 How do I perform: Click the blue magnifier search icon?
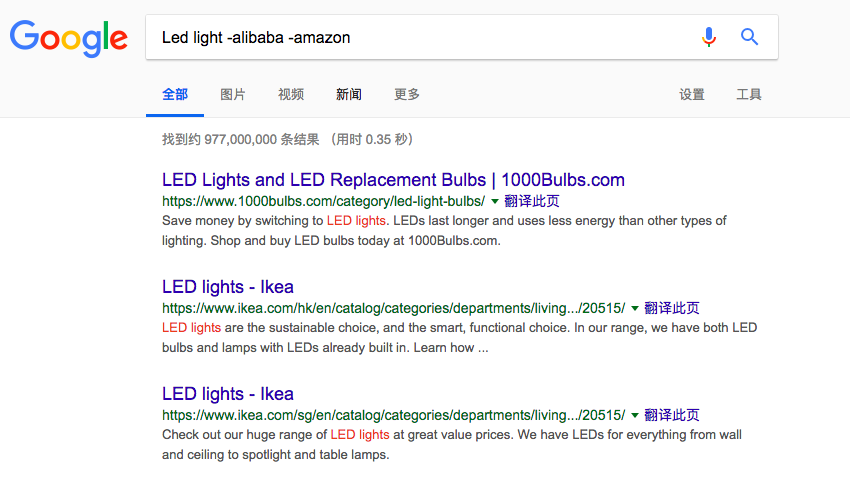point(749,37)
